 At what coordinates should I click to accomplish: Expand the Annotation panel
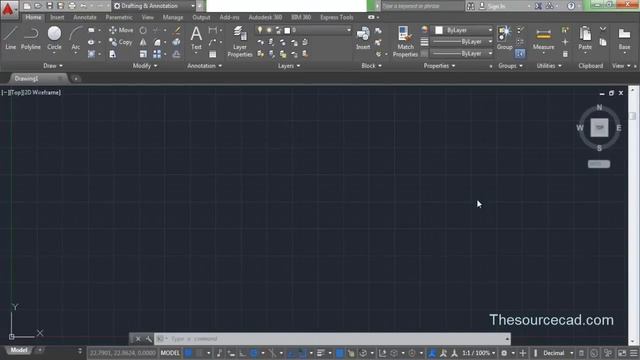click(204, 66)
